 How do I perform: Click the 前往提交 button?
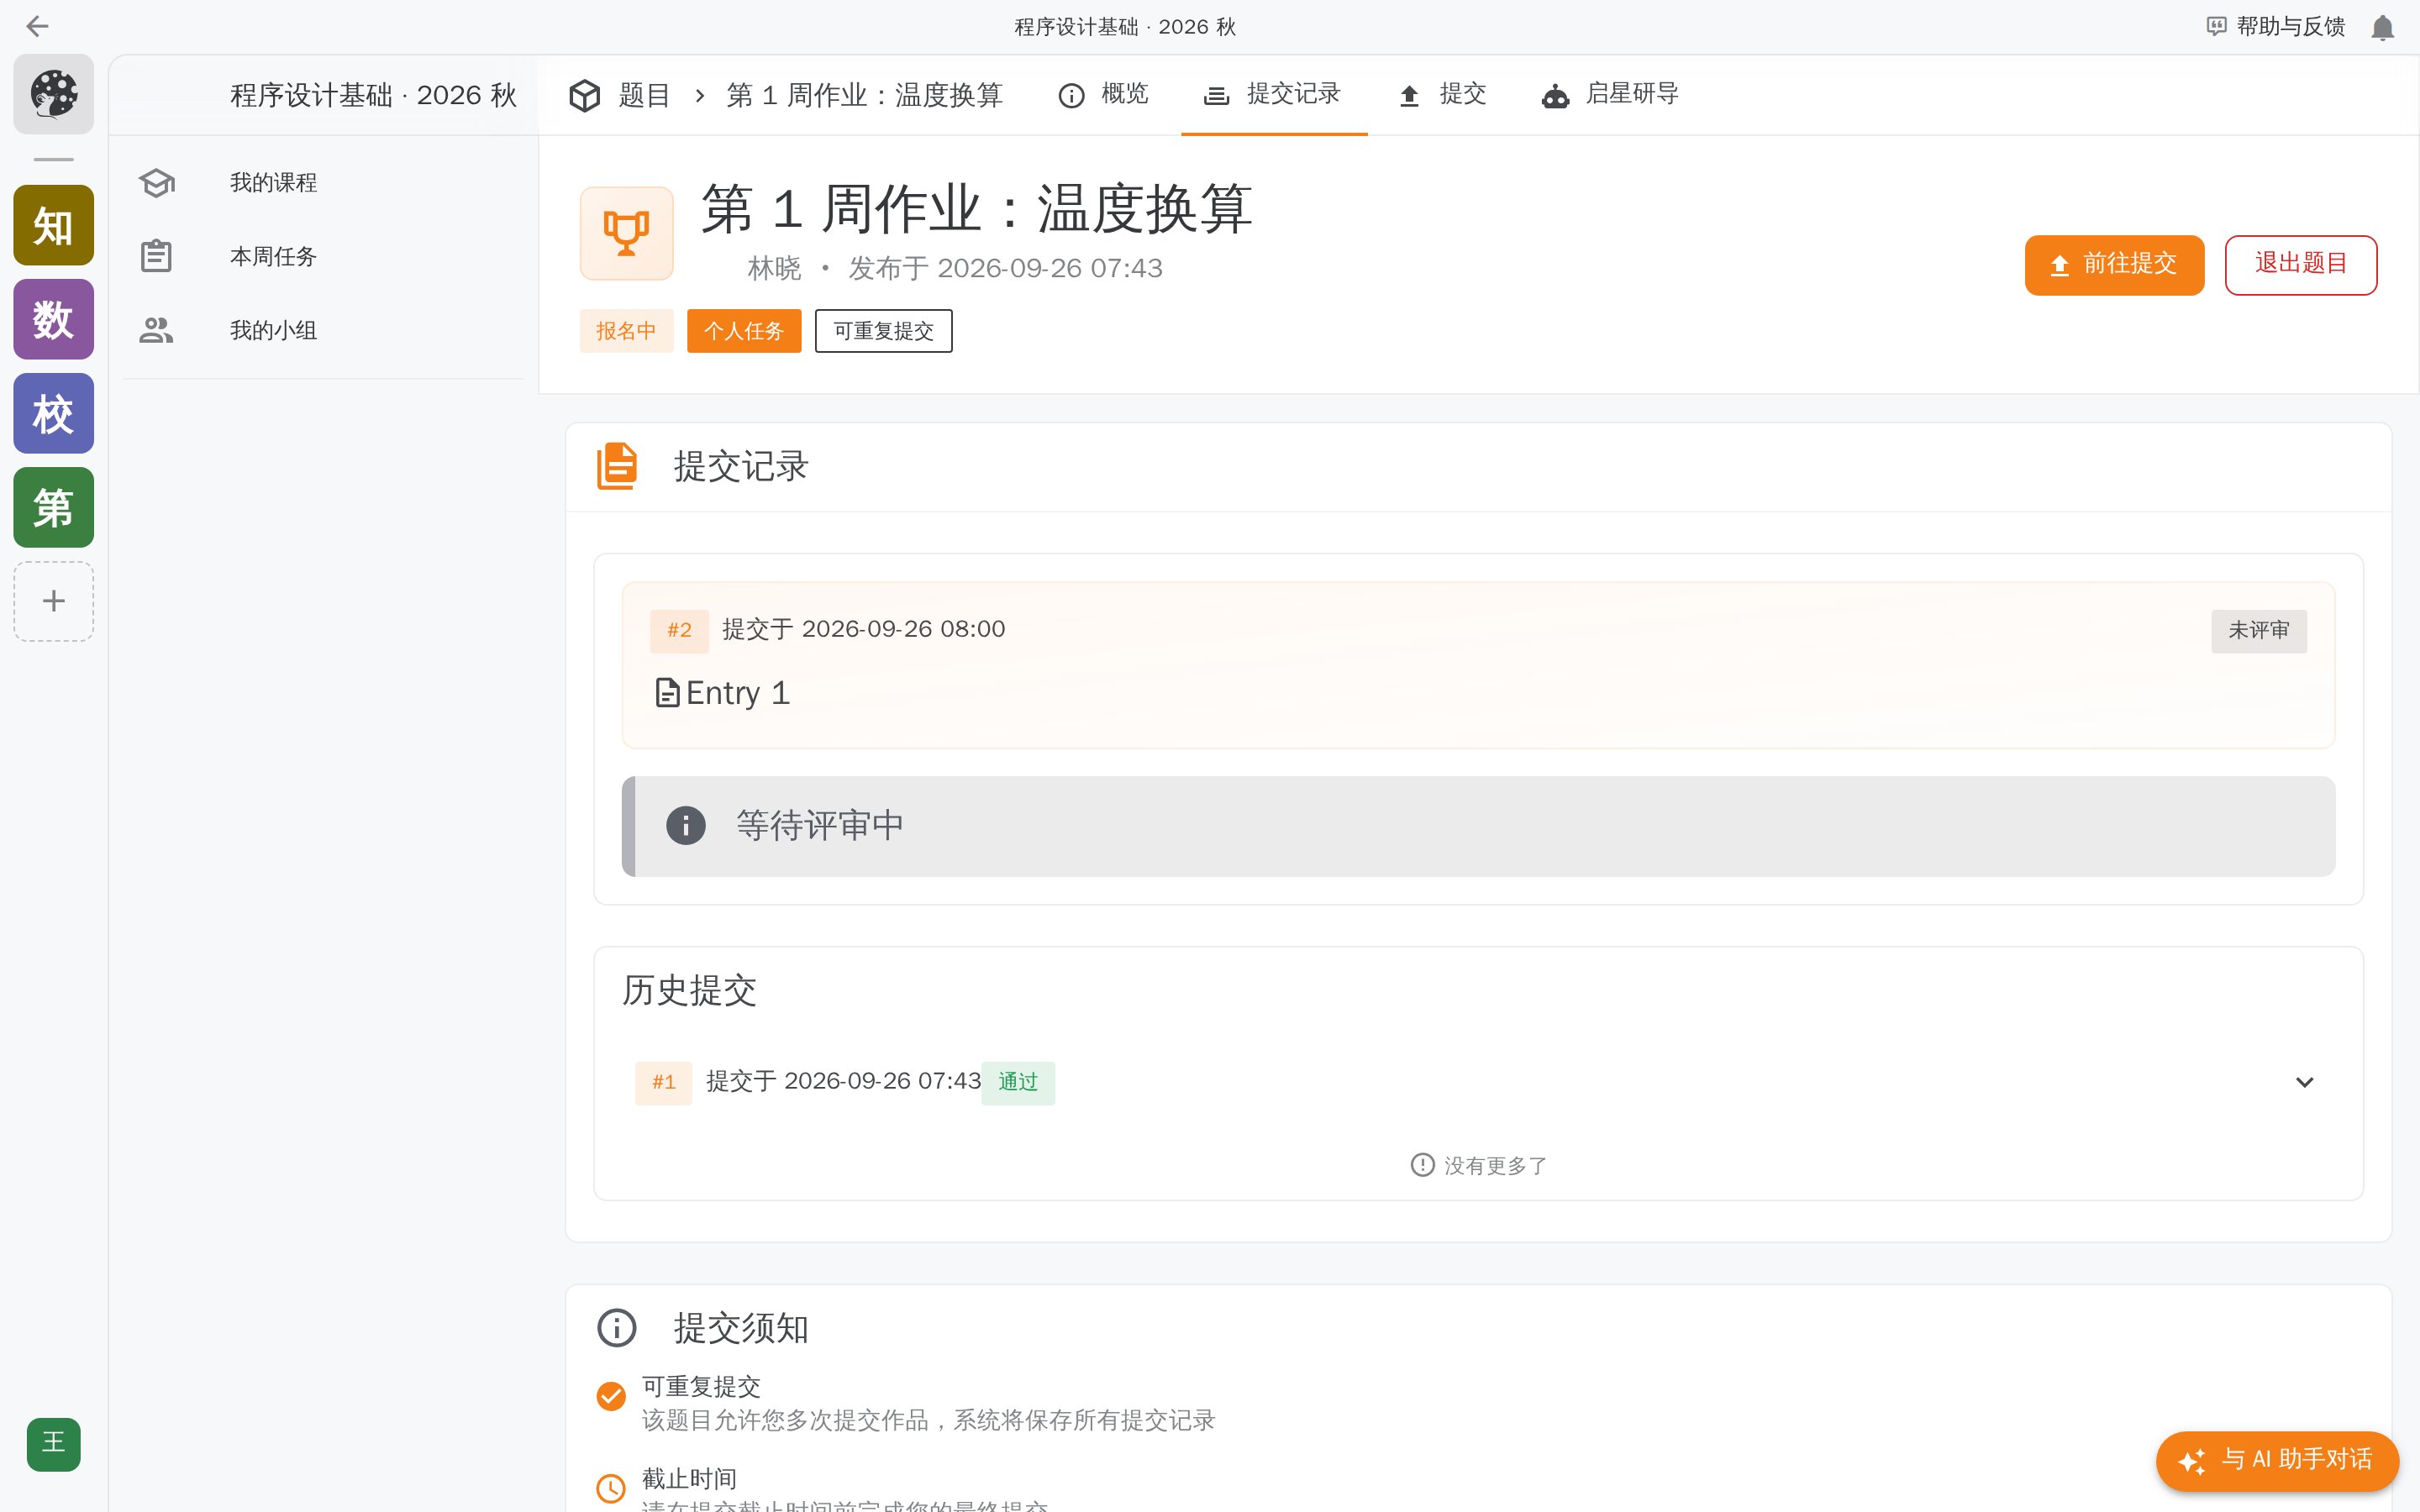(x=2114, y=265)
